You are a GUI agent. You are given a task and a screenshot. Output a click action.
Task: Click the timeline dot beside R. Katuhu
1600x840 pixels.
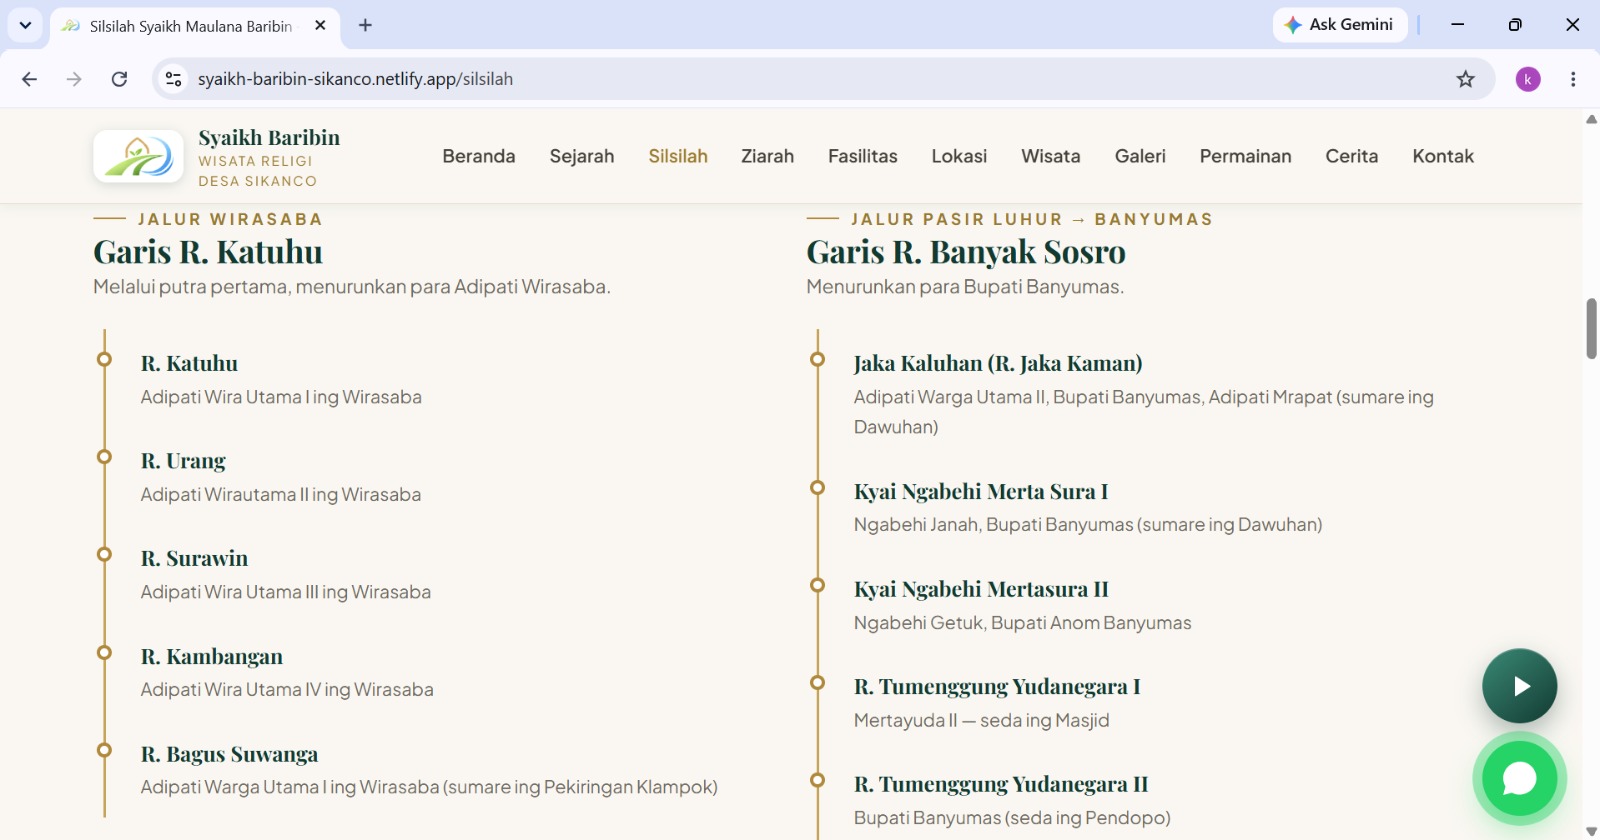tap(104, 359)
